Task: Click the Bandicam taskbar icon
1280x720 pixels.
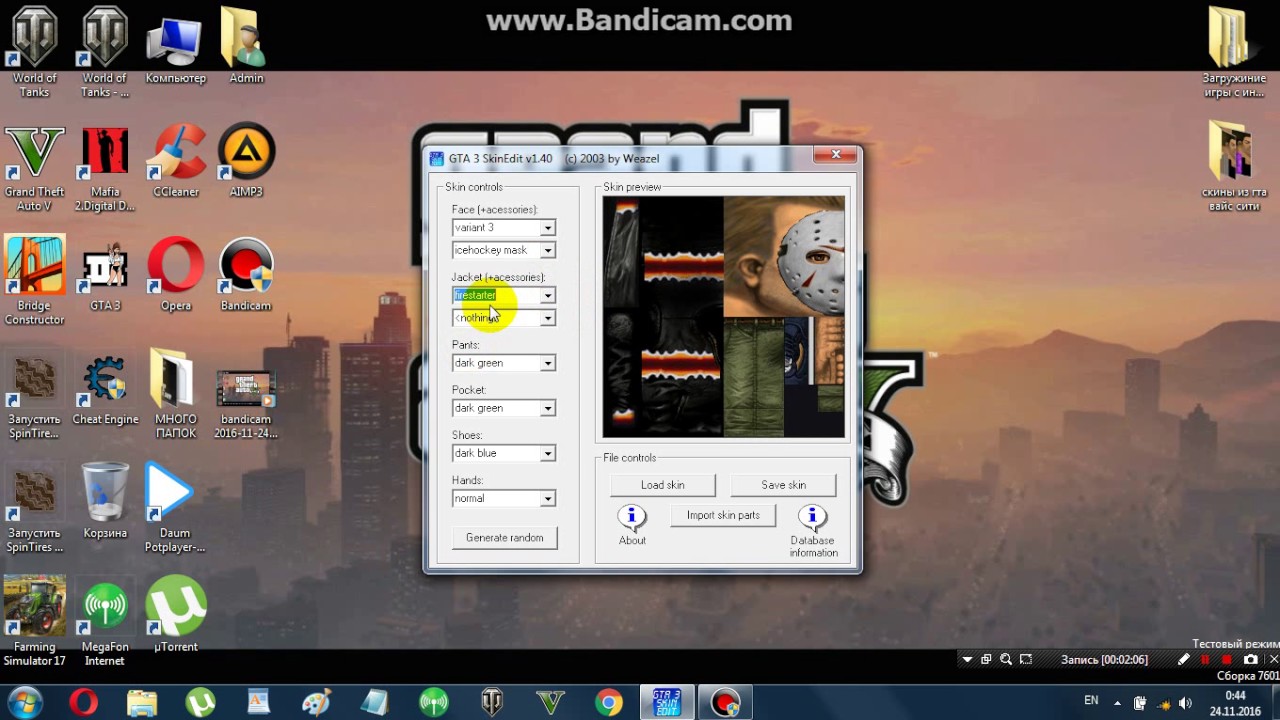Action: tap(725, 703)
